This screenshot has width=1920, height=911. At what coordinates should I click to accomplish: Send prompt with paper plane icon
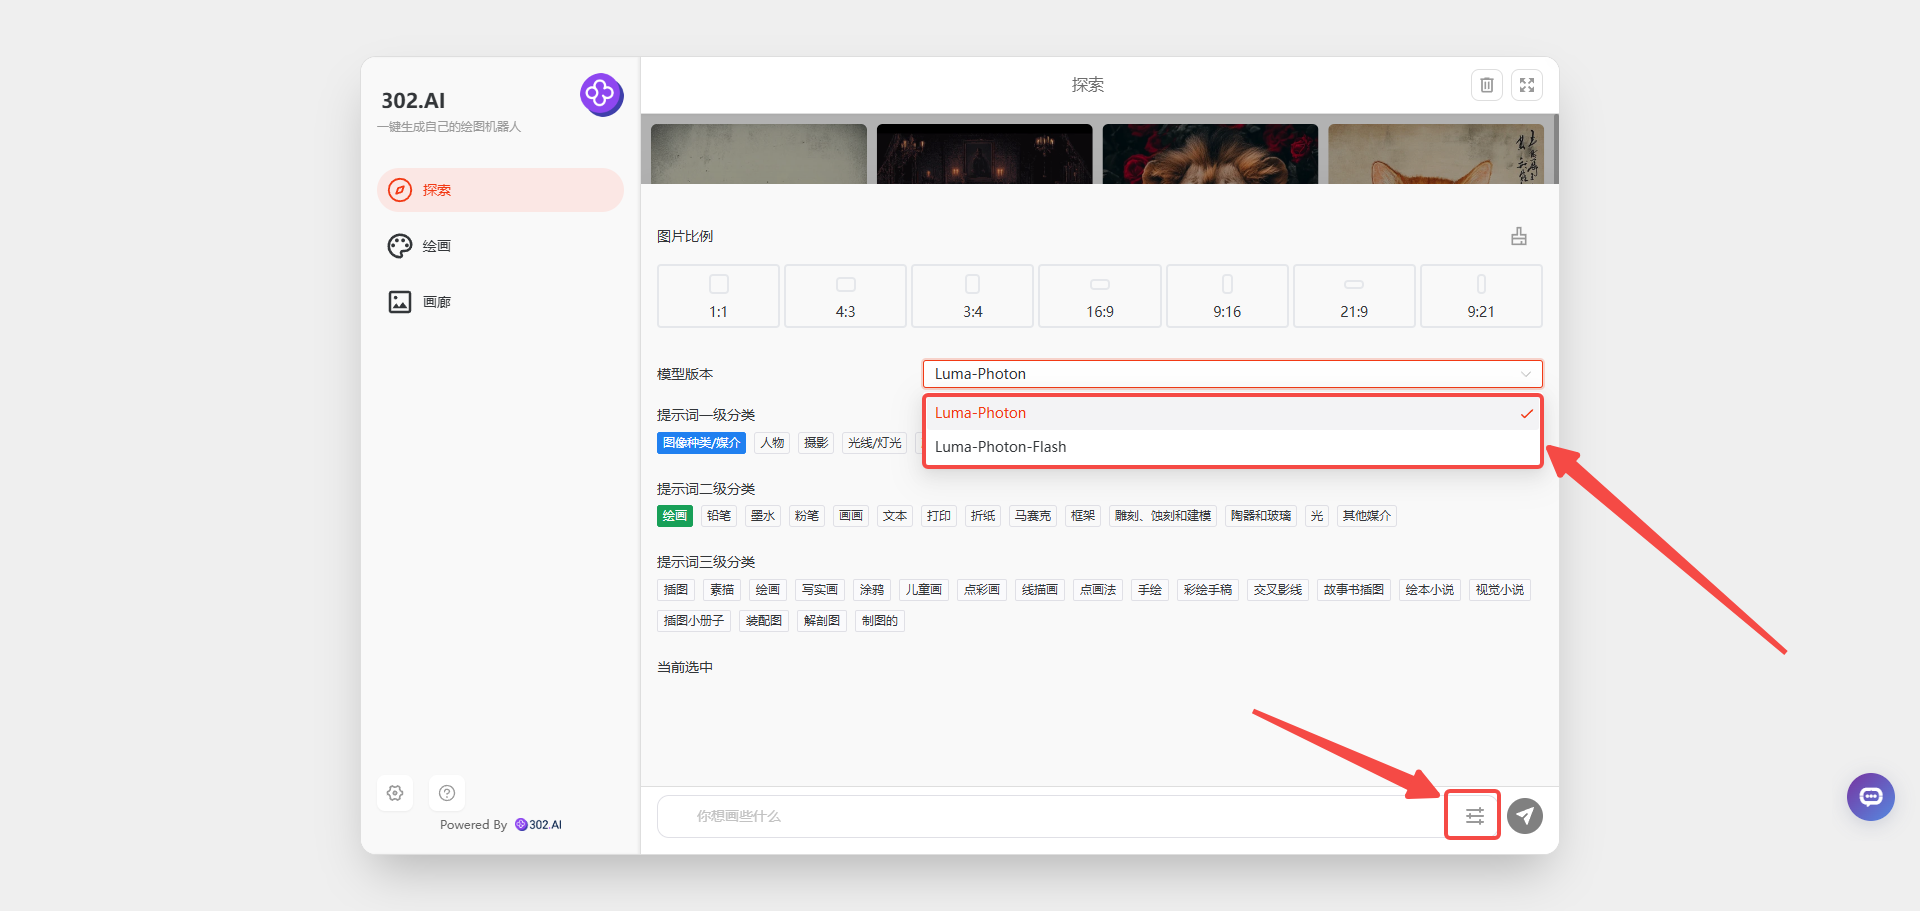(x=1525, y=816)
